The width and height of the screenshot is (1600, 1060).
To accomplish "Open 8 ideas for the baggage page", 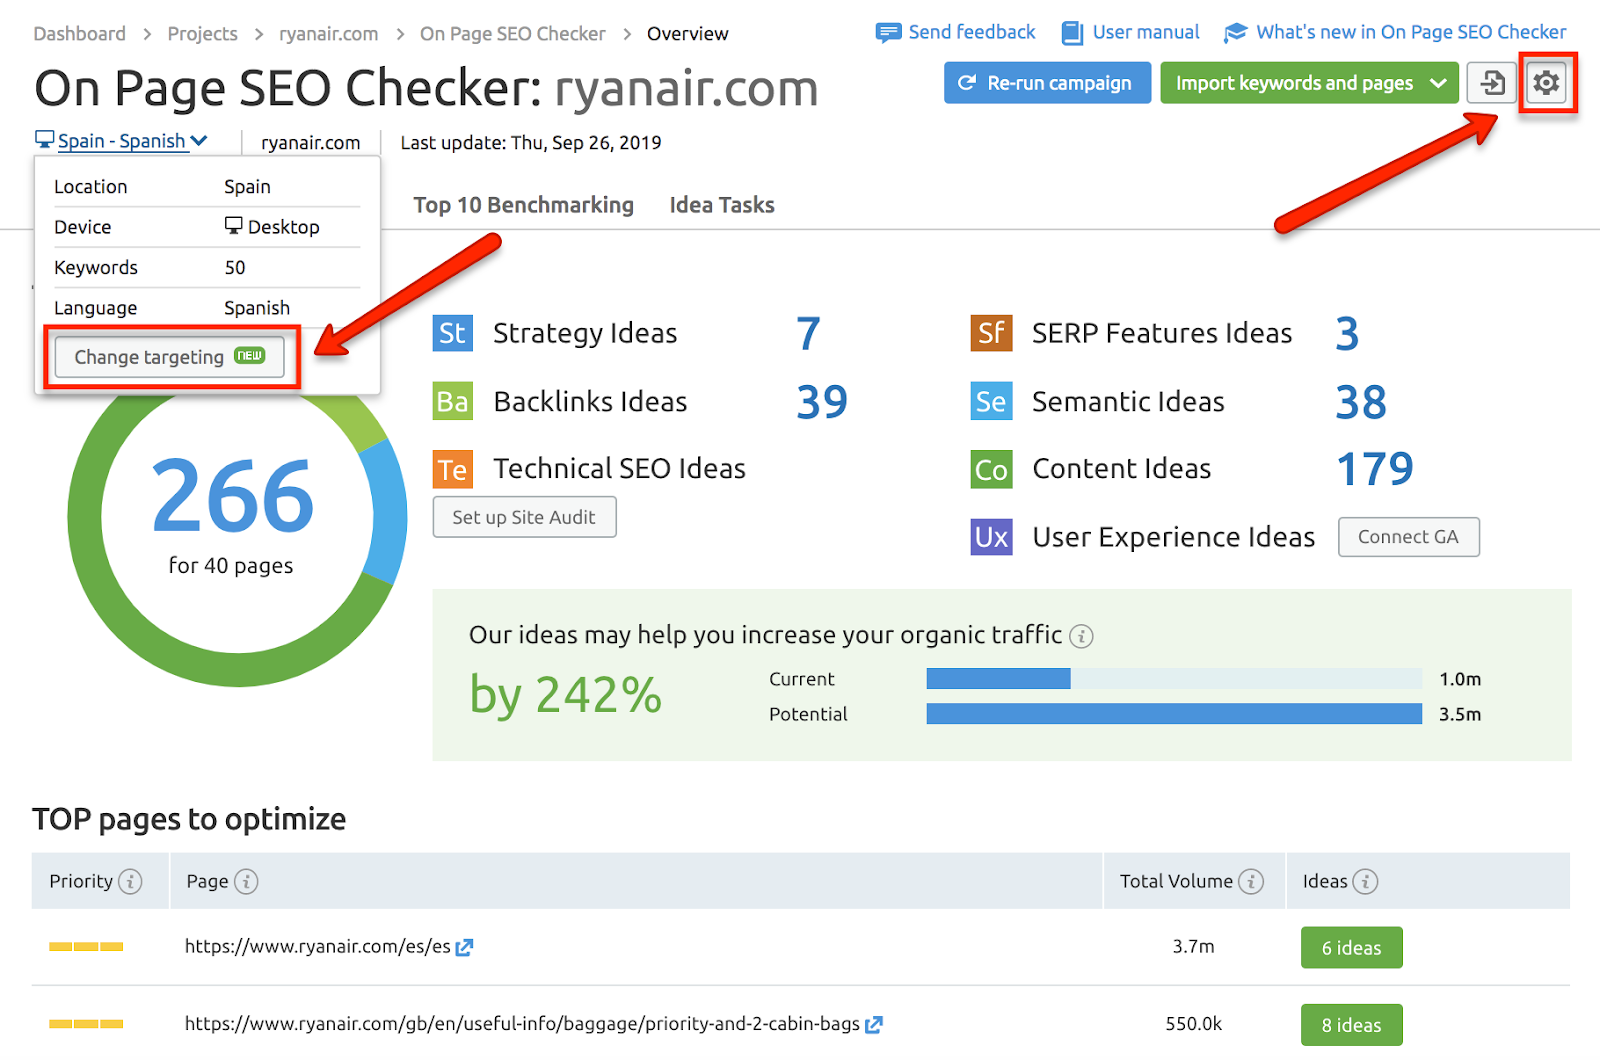I will [x=1351, y=1025].
